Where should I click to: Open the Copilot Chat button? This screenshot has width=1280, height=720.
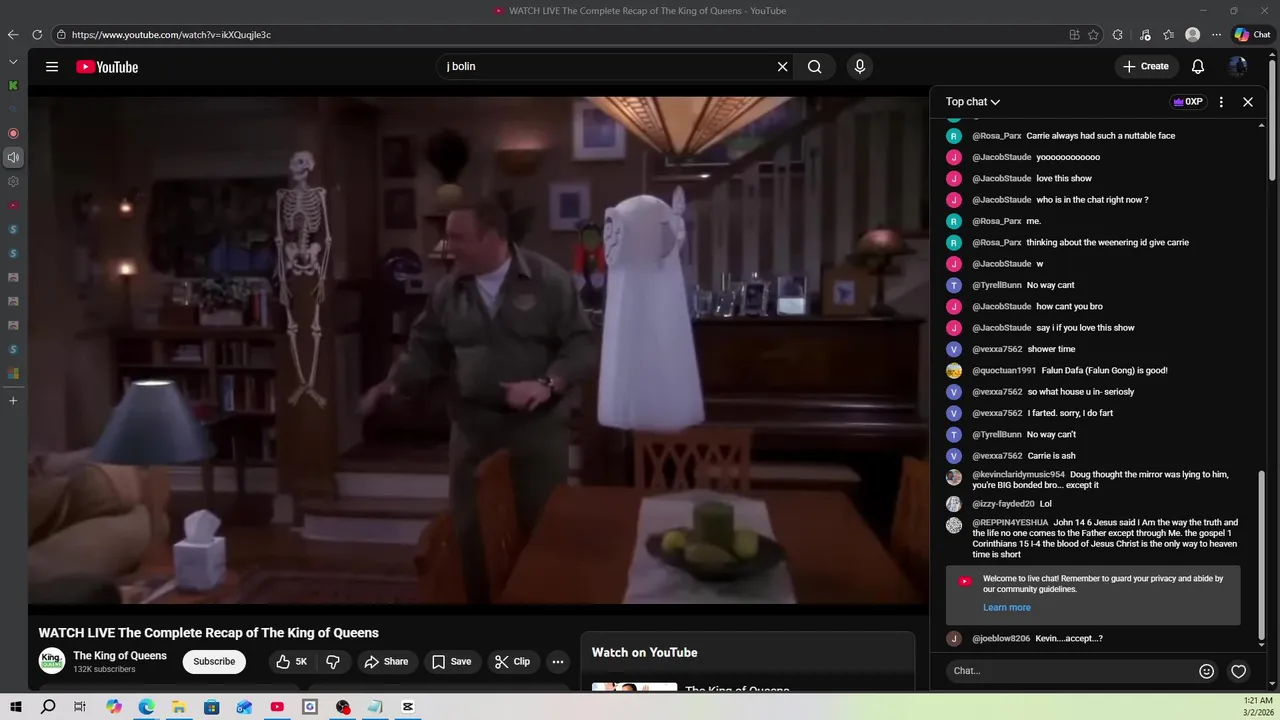point(1252,35)
